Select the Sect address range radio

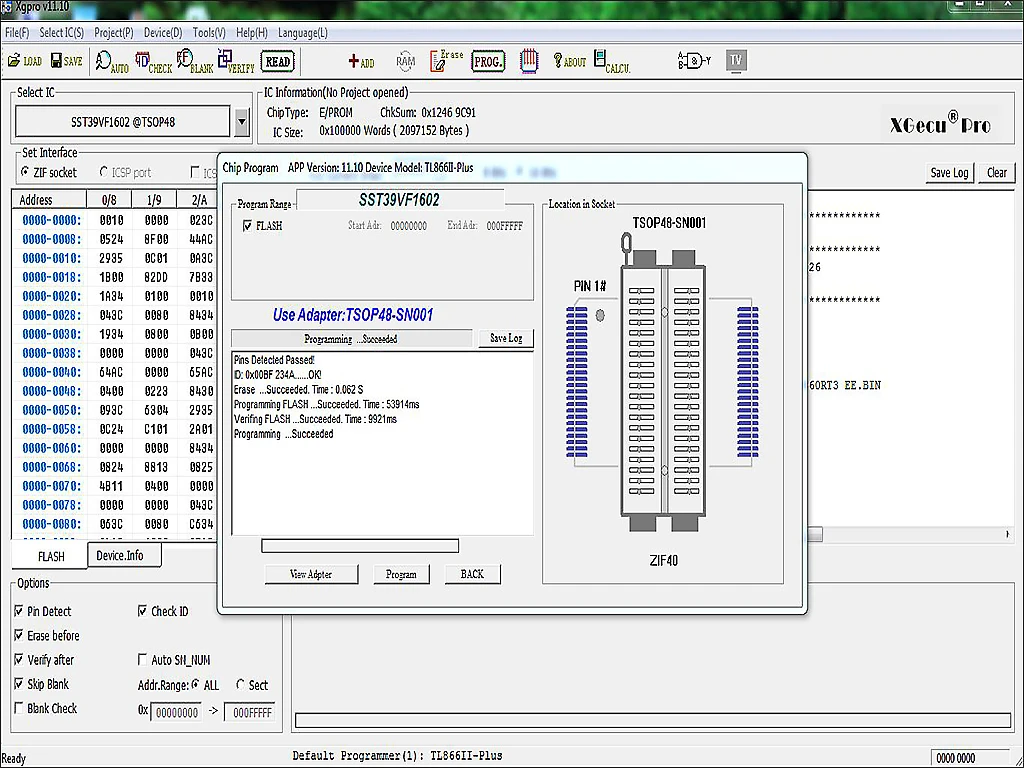click(x=240, y=685)
